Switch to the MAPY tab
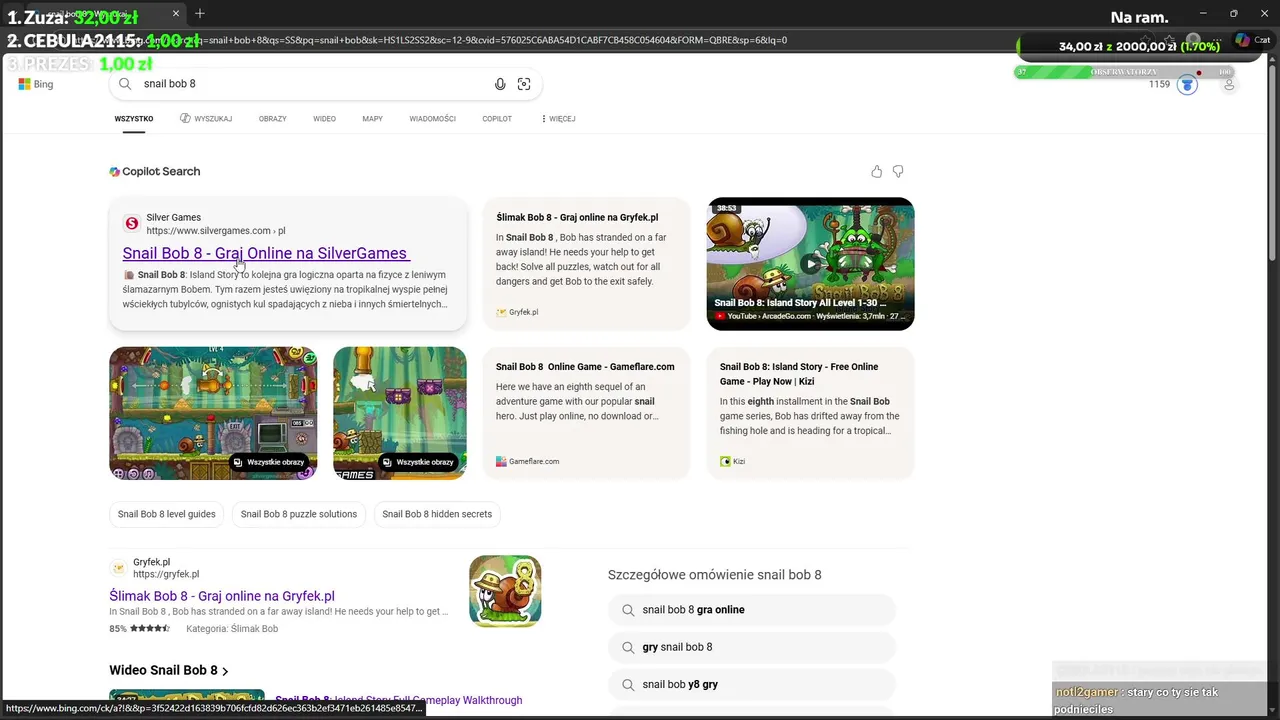 point(372,119)
